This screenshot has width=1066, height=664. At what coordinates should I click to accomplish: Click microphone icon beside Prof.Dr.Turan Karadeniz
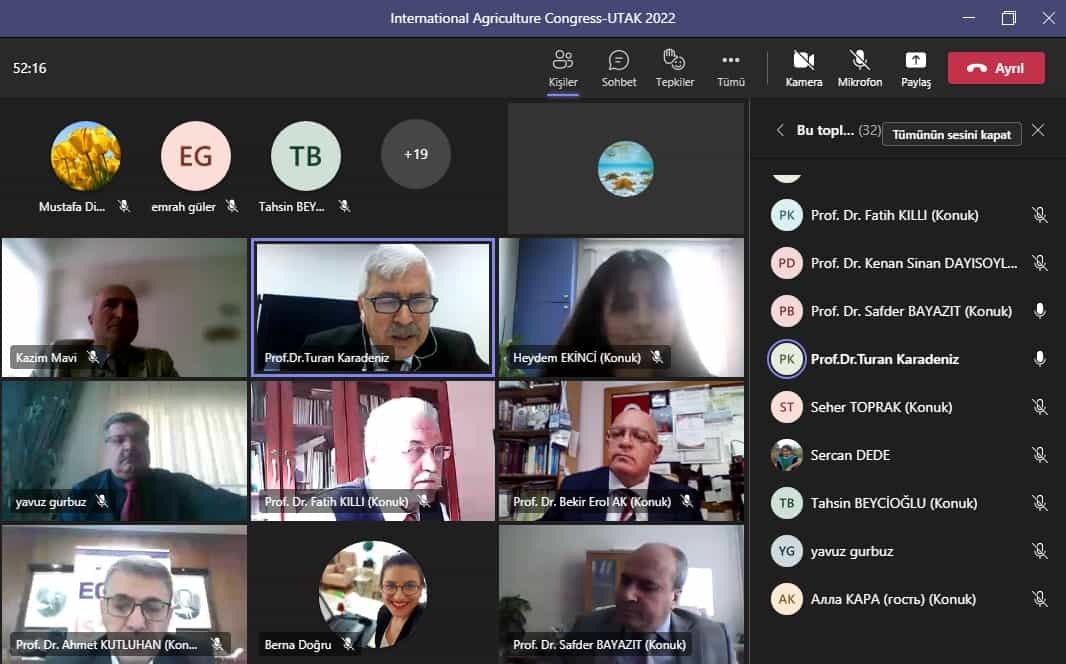point(1040,359)
